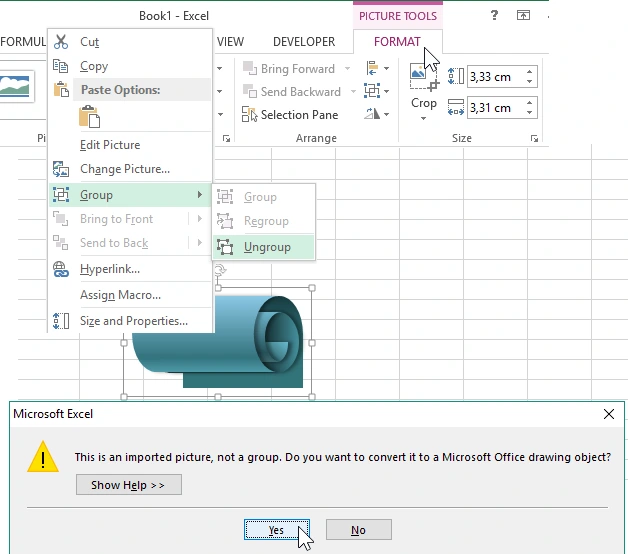Select Cut from the context menu

click(x=89, y=42)
